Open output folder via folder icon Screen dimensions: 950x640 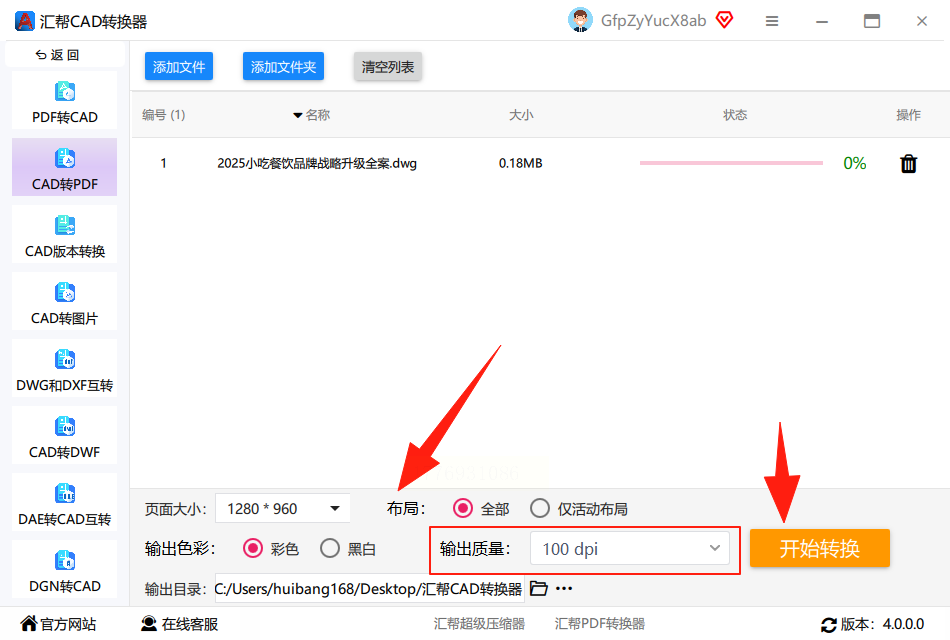coord(539,588)
